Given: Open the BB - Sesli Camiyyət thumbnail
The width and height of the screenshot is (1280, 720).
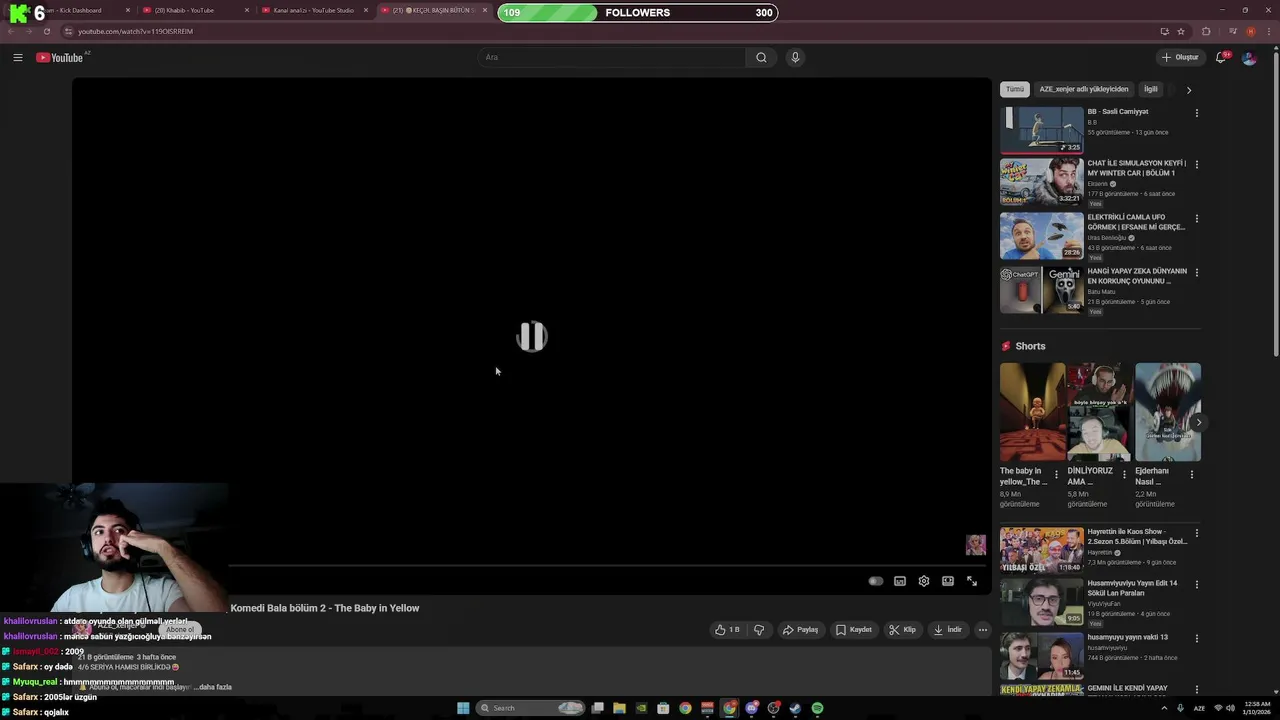Looking at the screenshot, I should click(1041, 129).
